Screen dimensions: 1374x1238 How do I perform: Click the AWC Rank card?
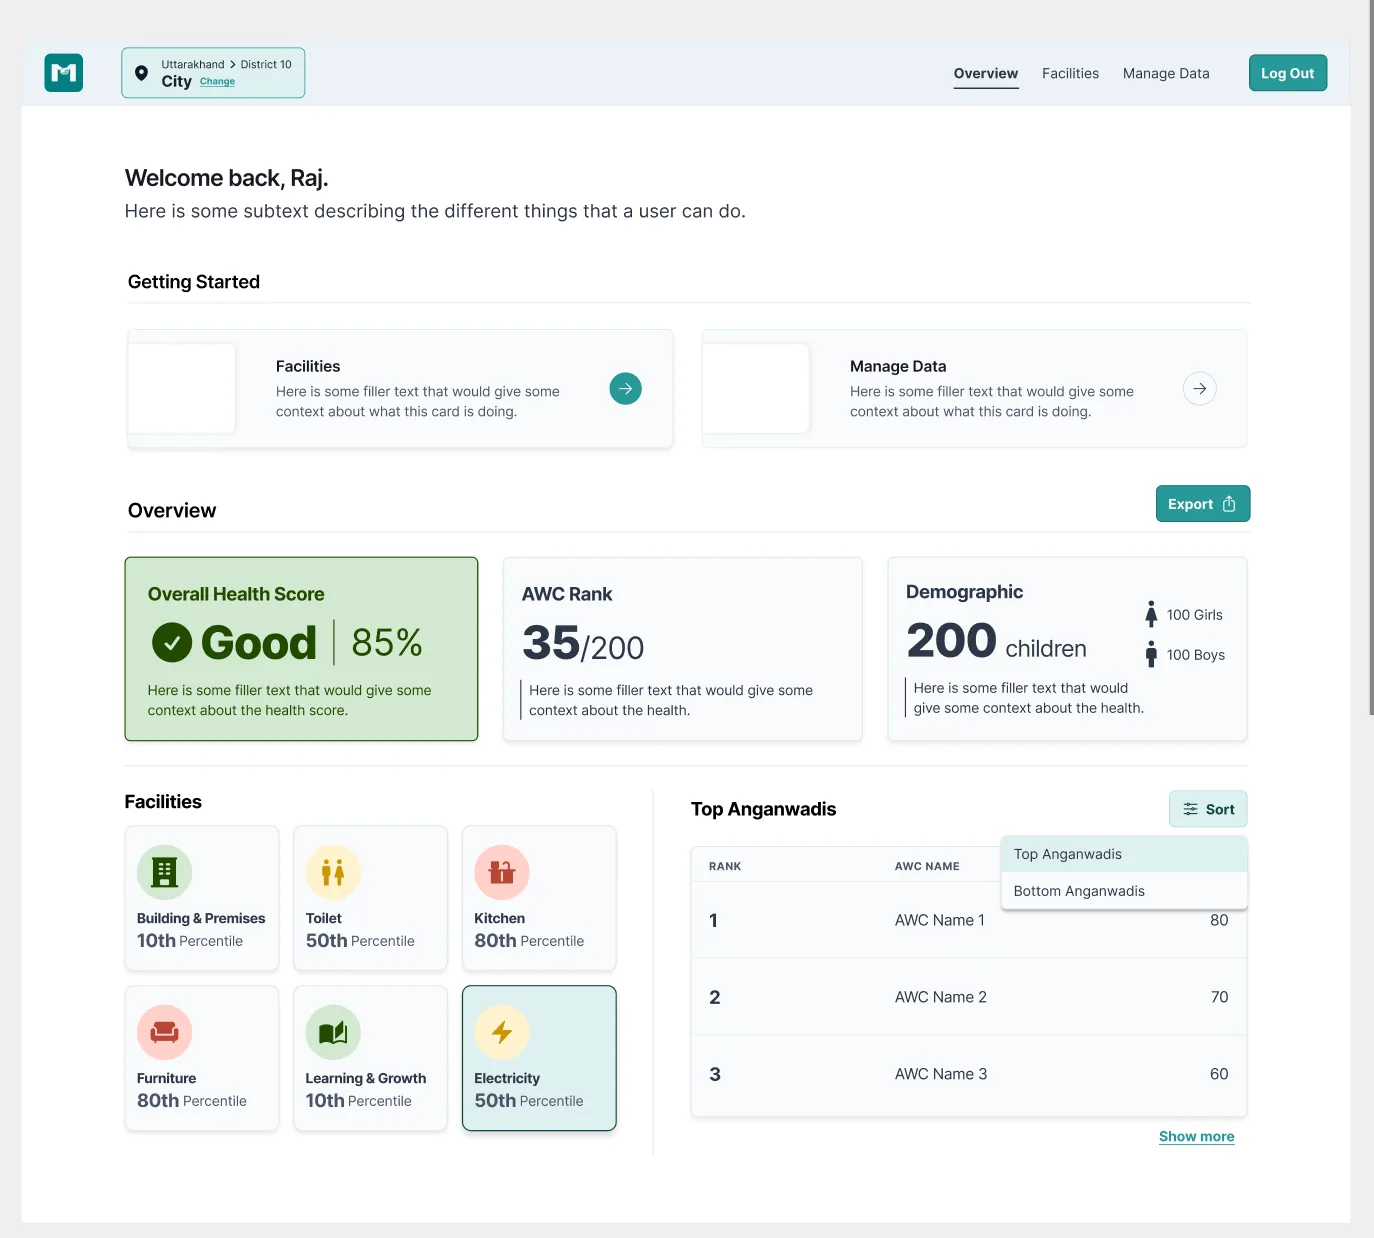tap(683, 649)
